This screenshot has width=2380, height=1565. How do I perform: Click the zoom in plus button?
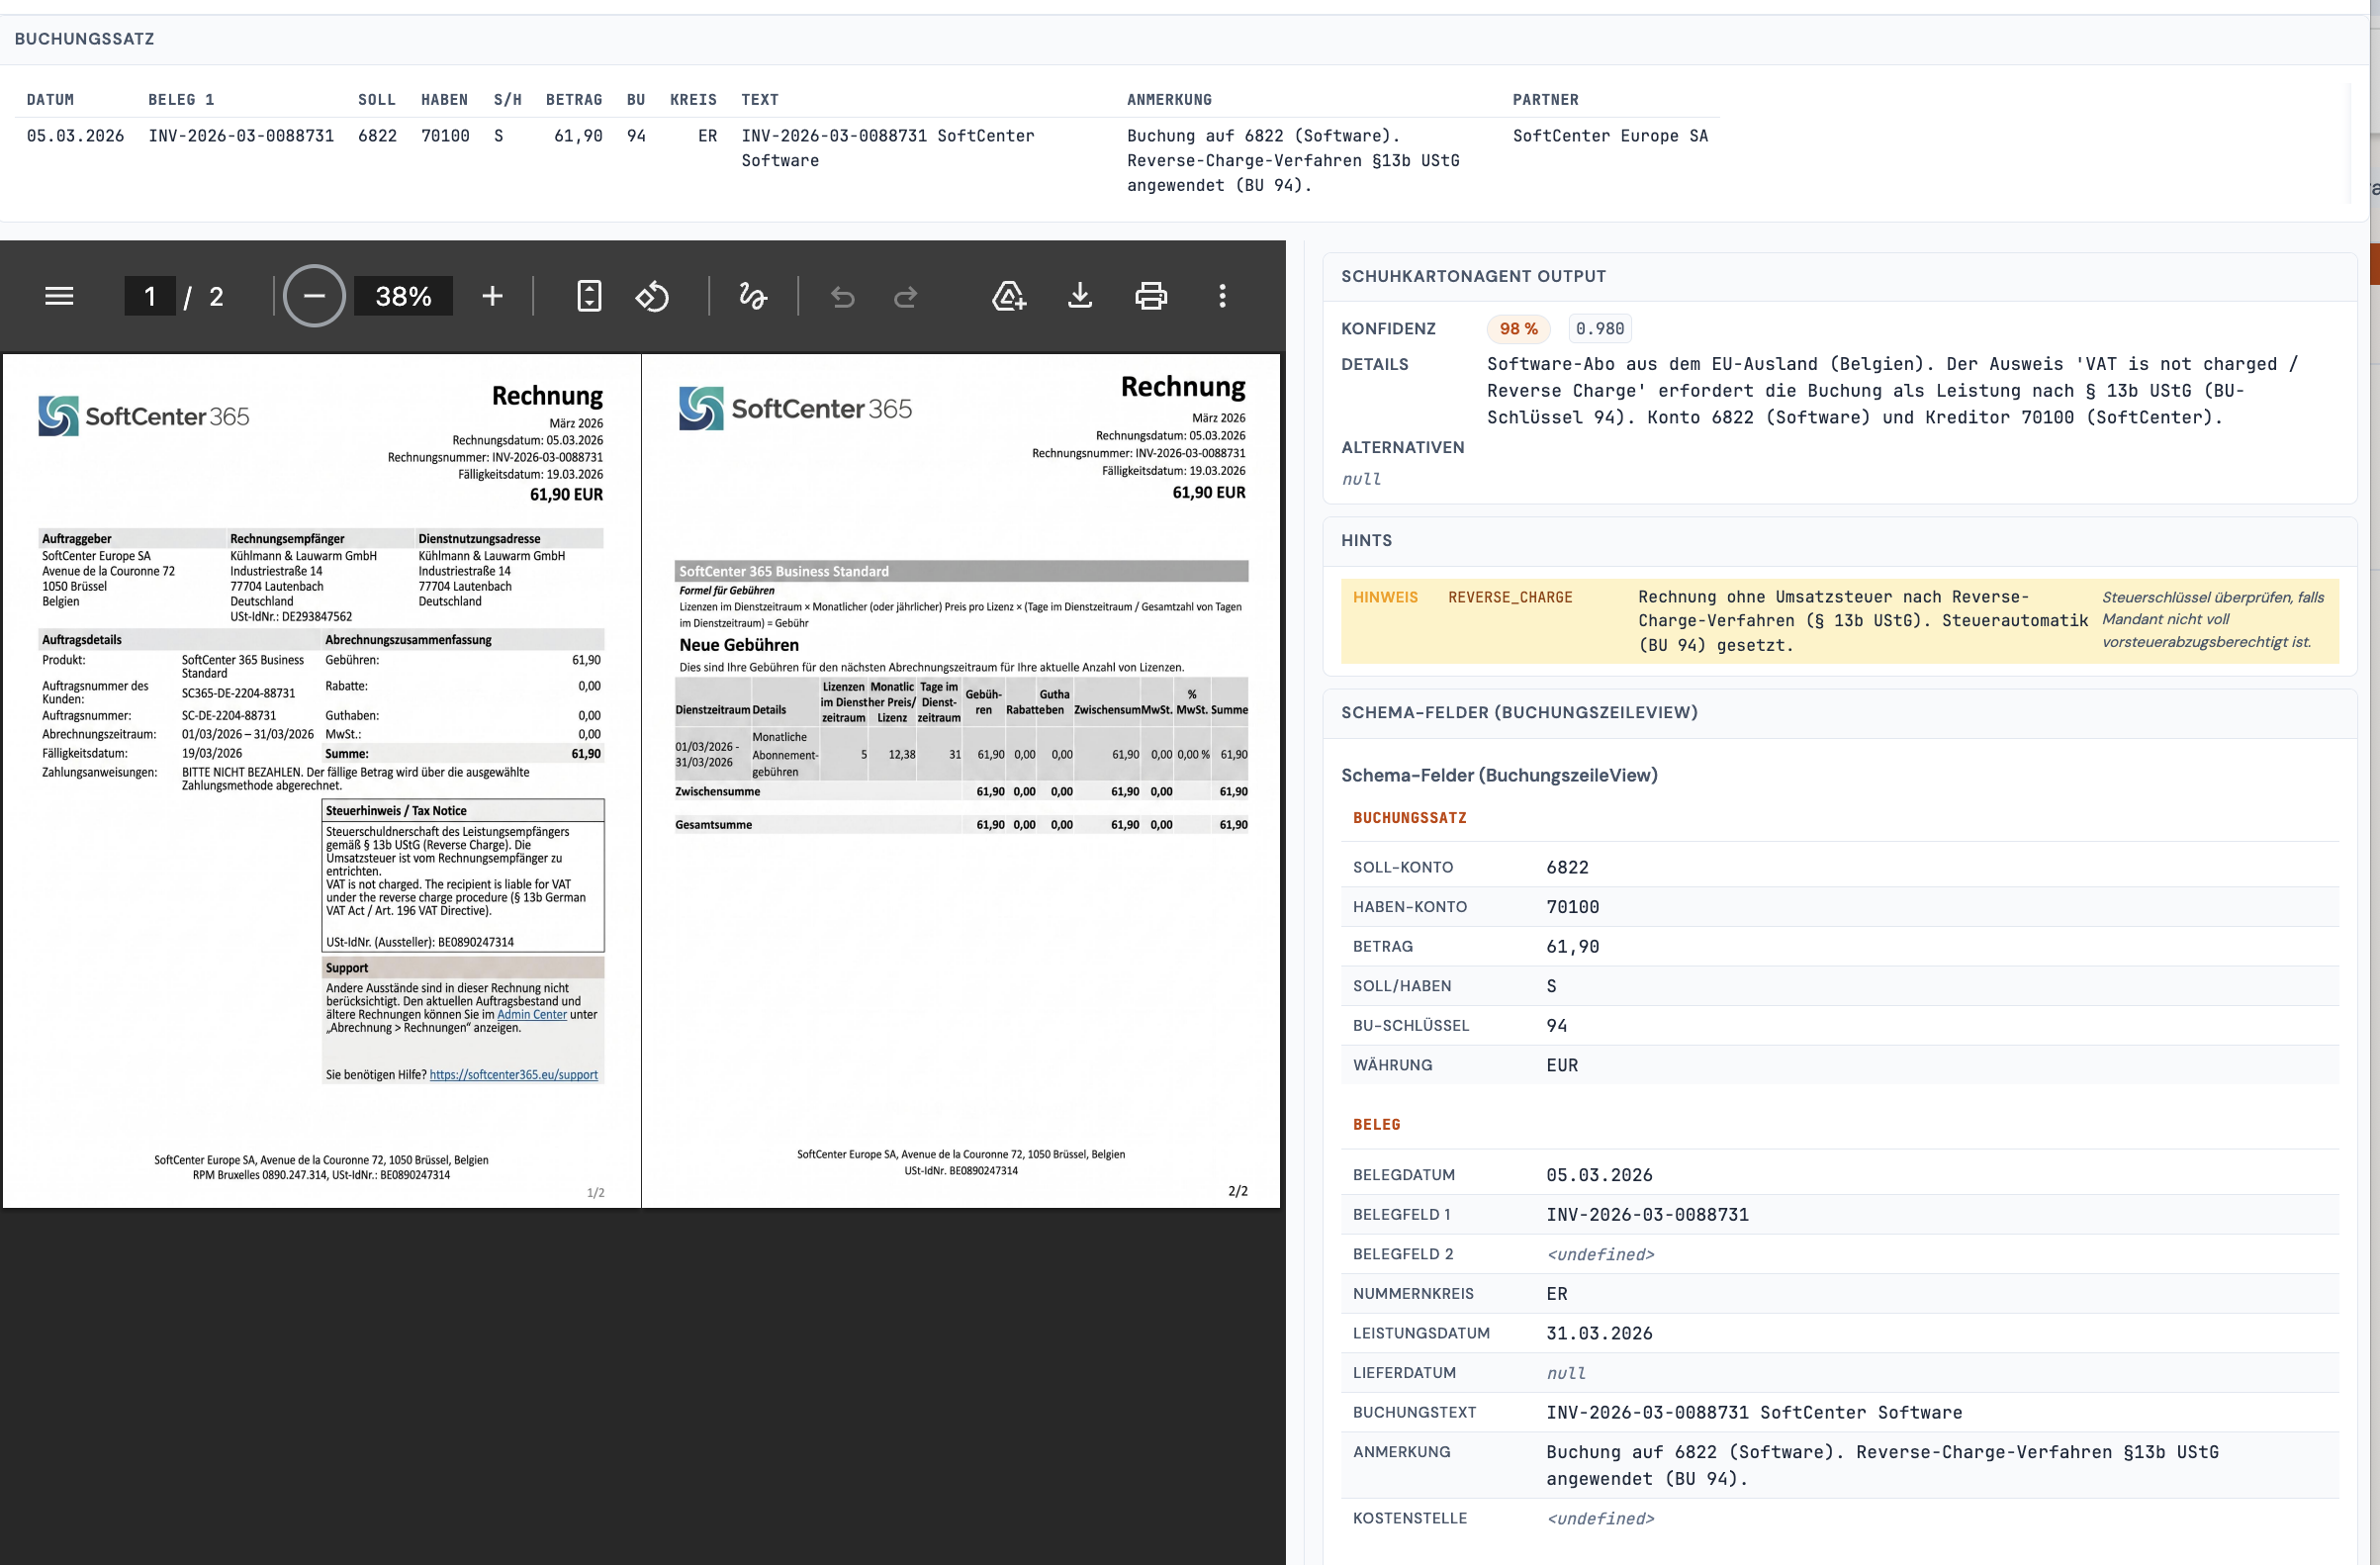point(492,296)
